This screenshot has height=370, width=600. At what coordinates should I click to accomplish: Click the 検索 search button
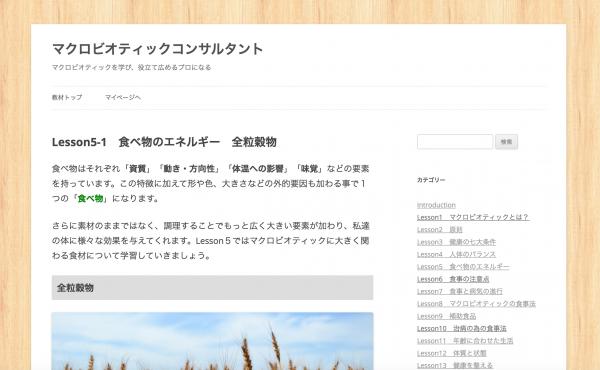click(x=506, y=142)
